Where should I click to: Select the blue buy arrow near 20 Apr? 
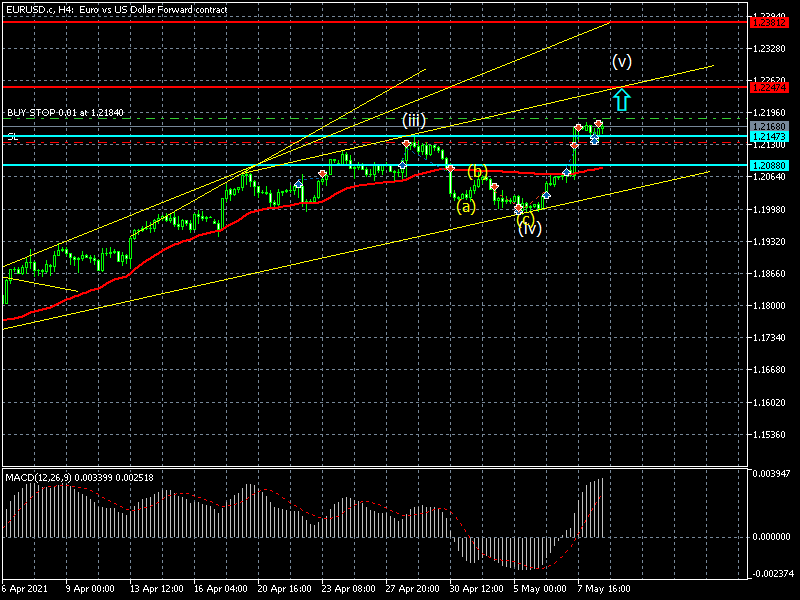tap(298, 184)
